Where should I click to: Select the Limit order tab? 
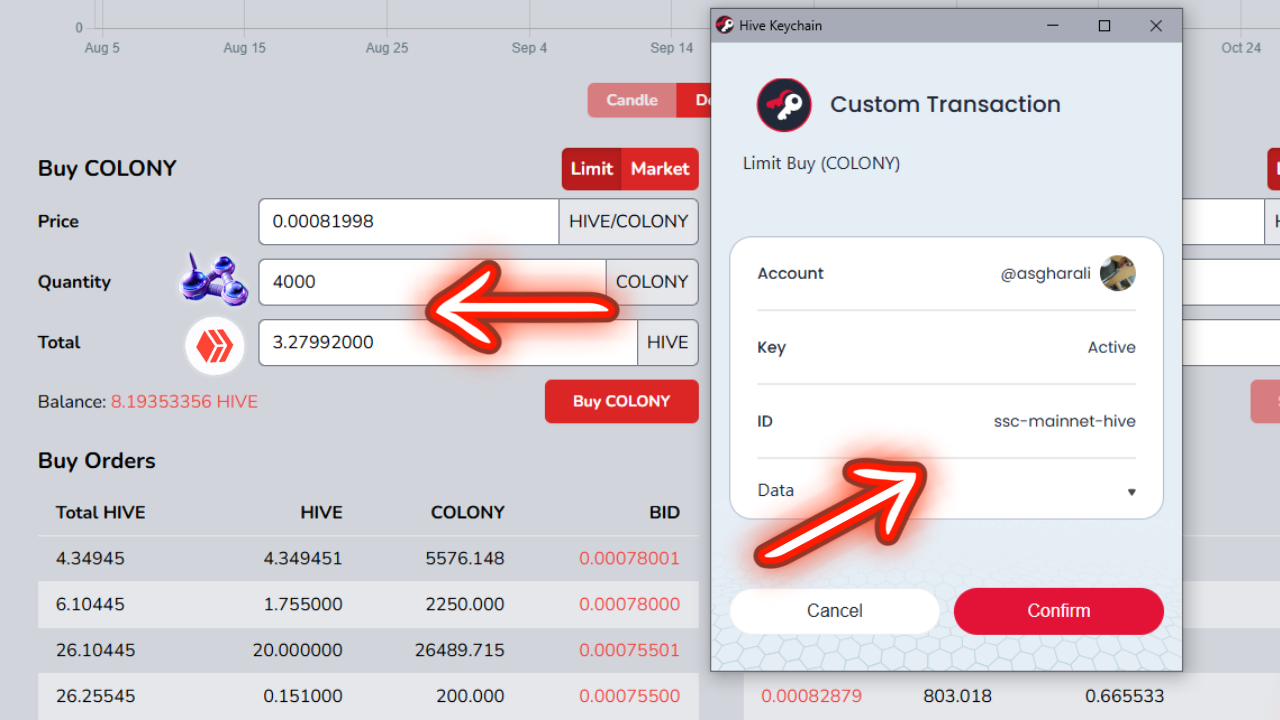pos(592,169)
